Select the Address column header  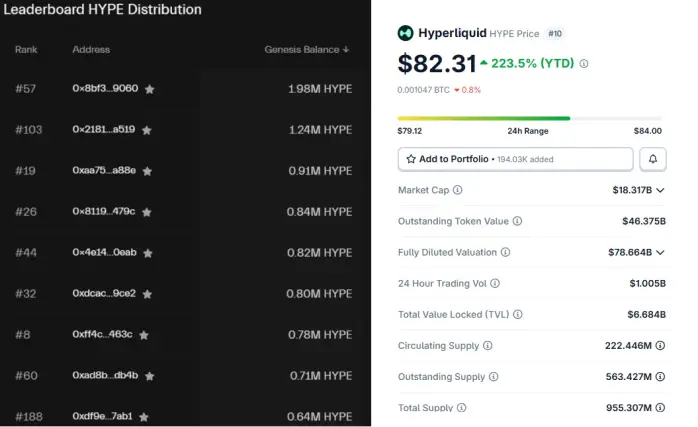91,49
